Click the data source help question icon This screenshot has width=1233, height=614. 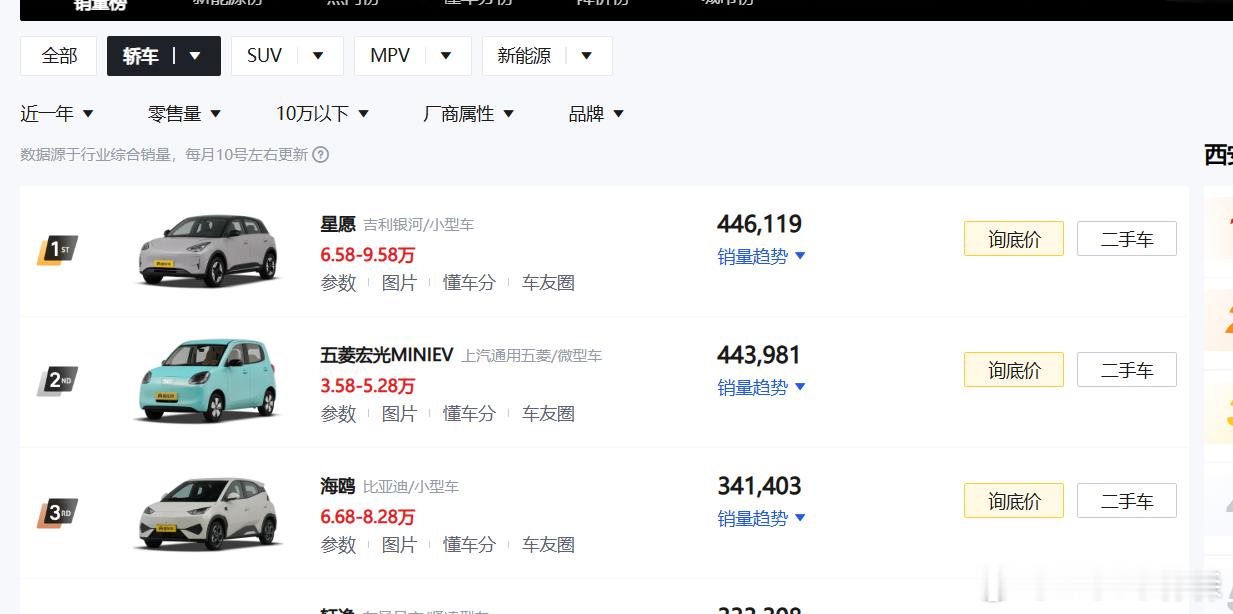coord(321,155)
